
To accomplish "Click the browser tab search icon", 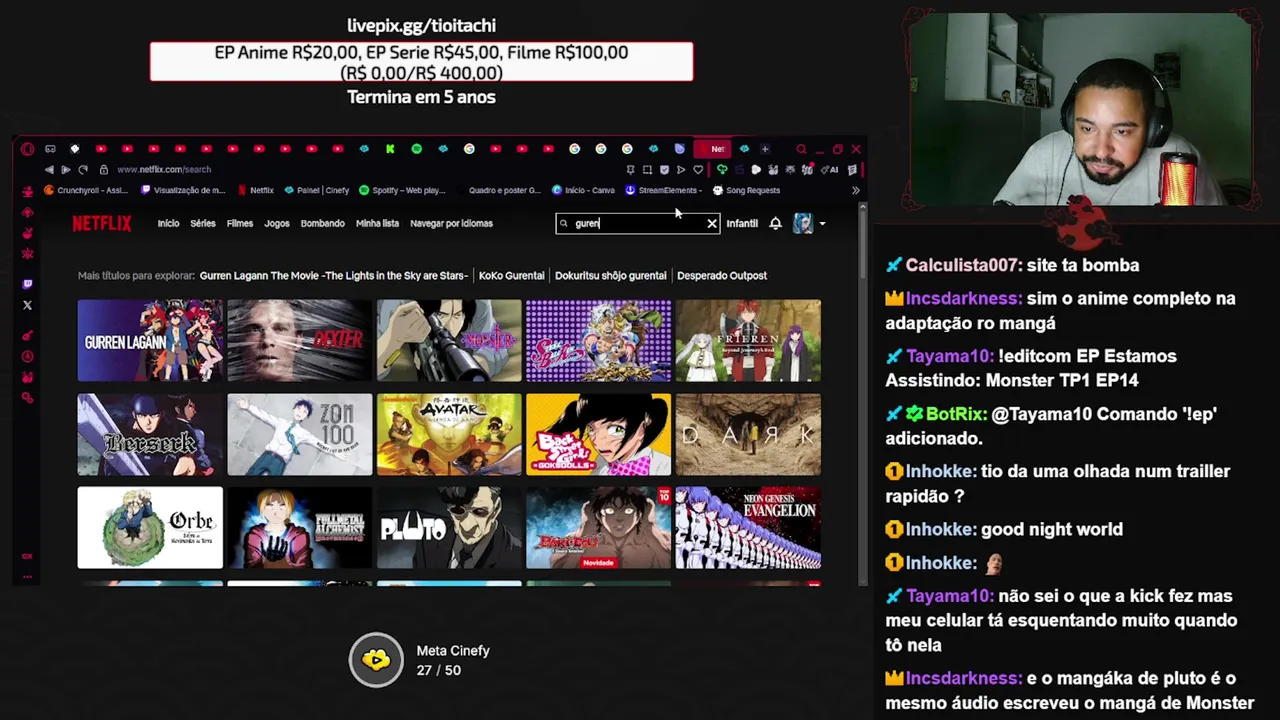I will (x=801, y=149).
